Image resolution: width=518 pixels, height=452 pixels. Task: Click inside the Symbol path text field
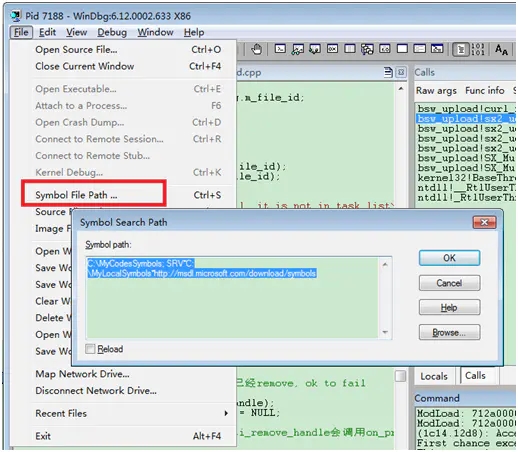click(233, 298)
